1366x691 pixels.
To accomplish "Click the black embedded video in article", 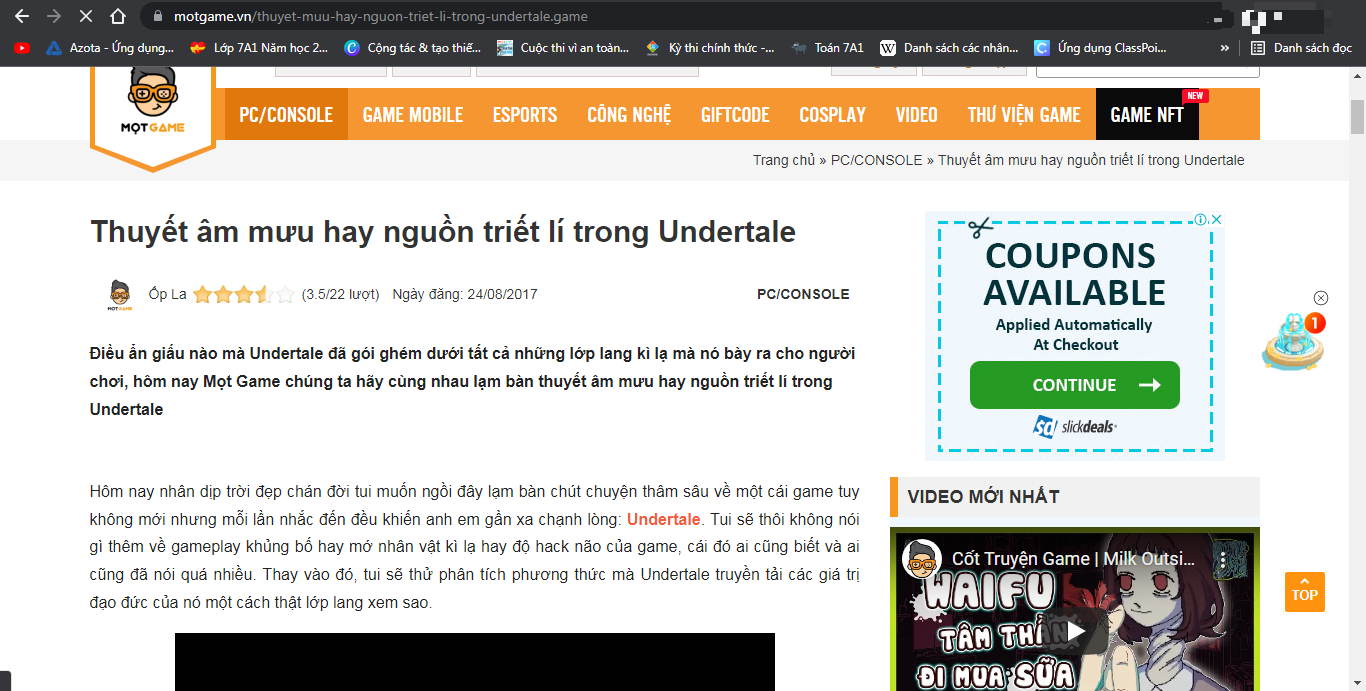I will (475, 661).
